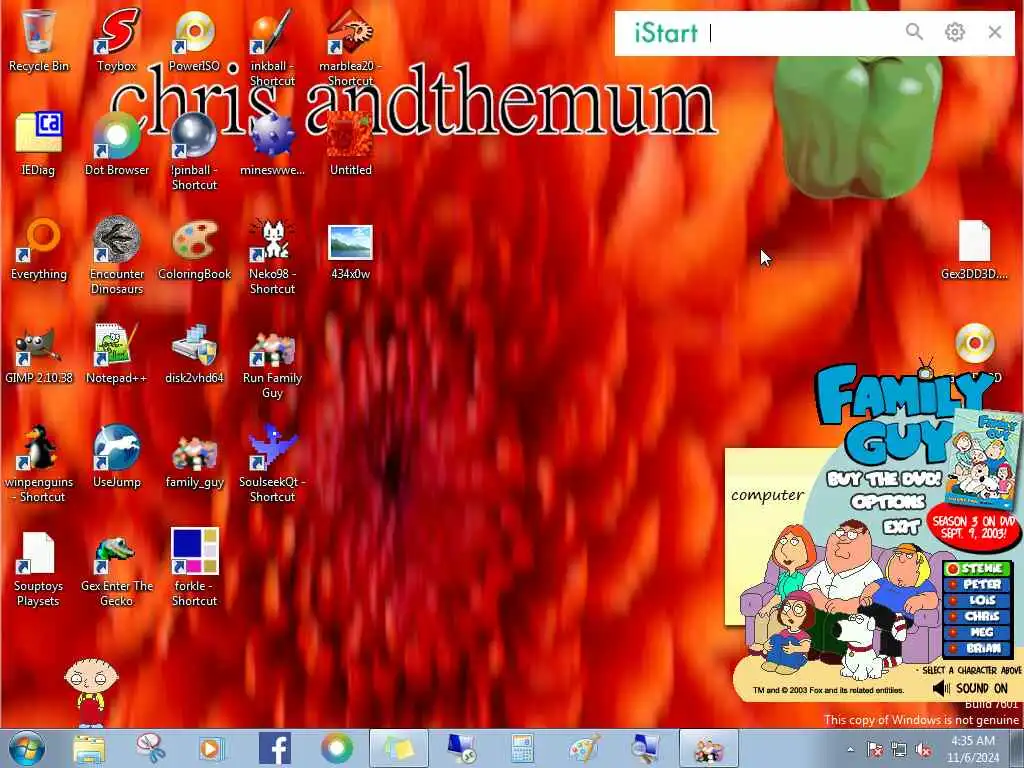Open the clock showing 4:35 AM

[973, 749]
